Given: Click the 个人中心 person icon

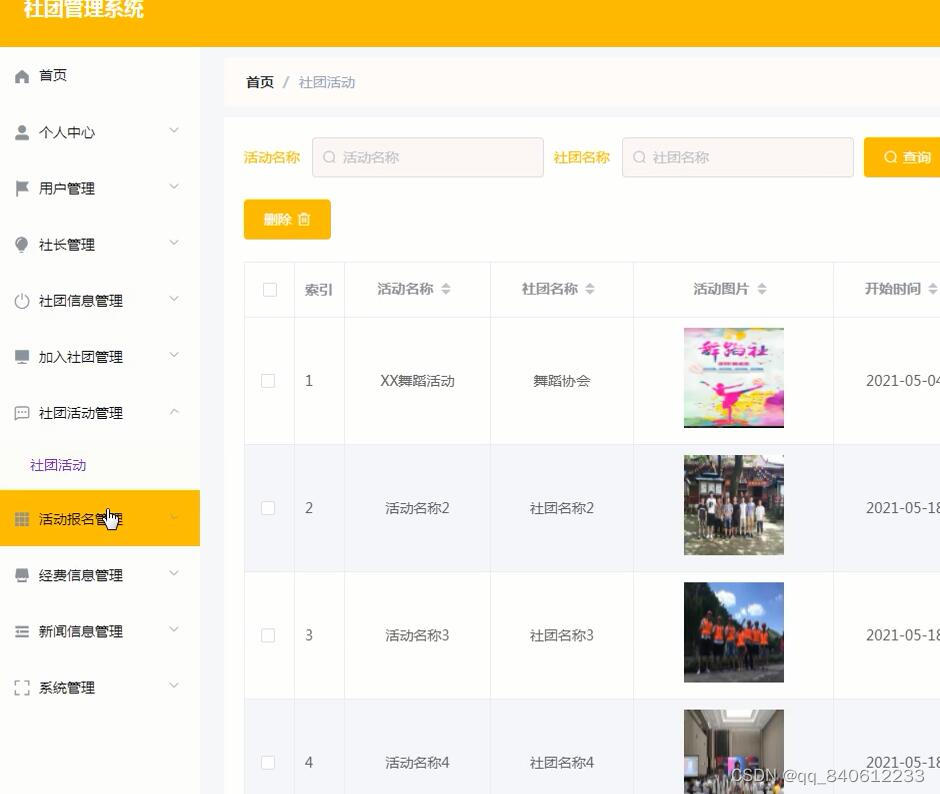Looking at the screenshot, I should point(24,131).
